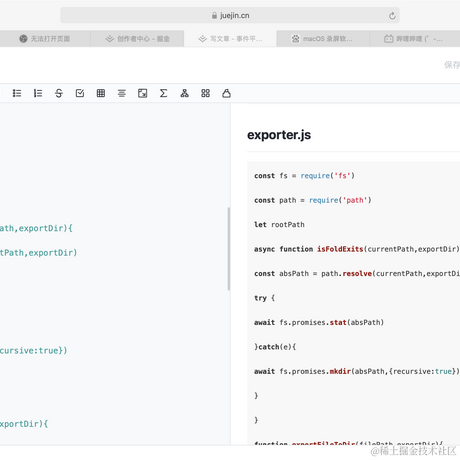
Task: Switch to the 无法打开页面 tab
Action: (x=45, y=39)
